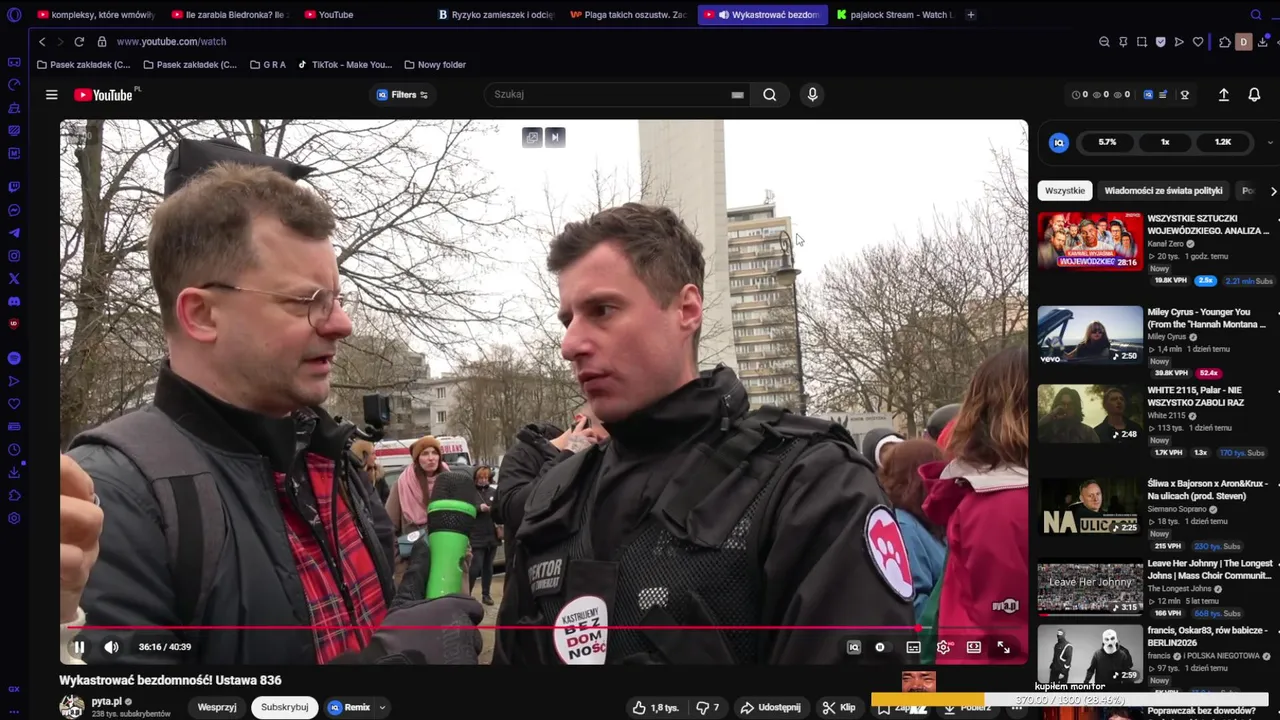Mute the video volume
This screenshot has width=1280, height=720.
tap(111, 647)
